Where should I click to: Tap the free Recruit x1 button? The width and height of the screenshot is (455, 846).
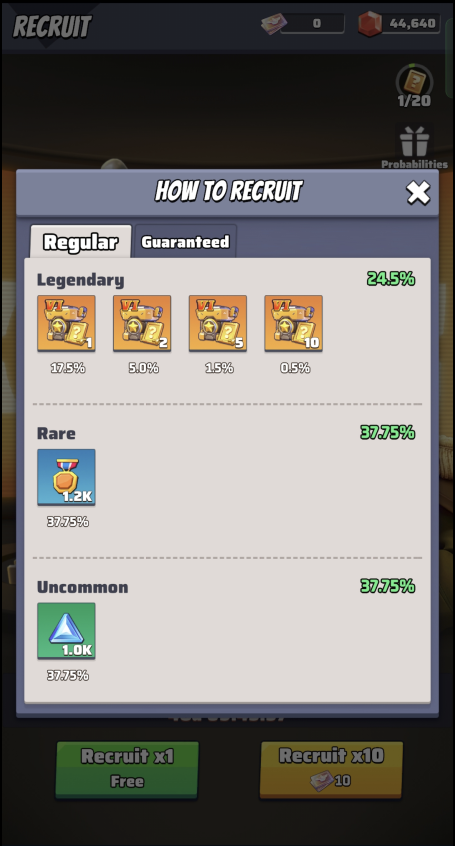coord(127,769)
